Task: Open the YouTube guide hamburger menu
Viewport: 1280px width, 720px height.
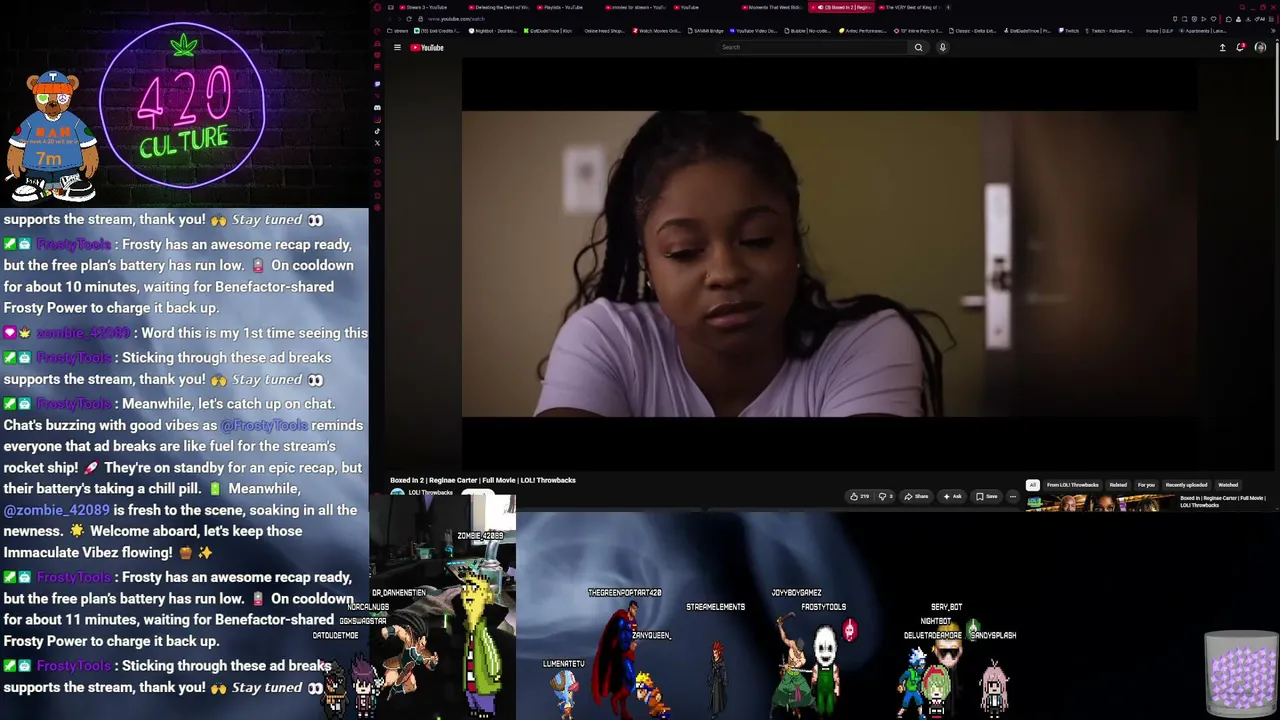Action: [x=397, y=47]
